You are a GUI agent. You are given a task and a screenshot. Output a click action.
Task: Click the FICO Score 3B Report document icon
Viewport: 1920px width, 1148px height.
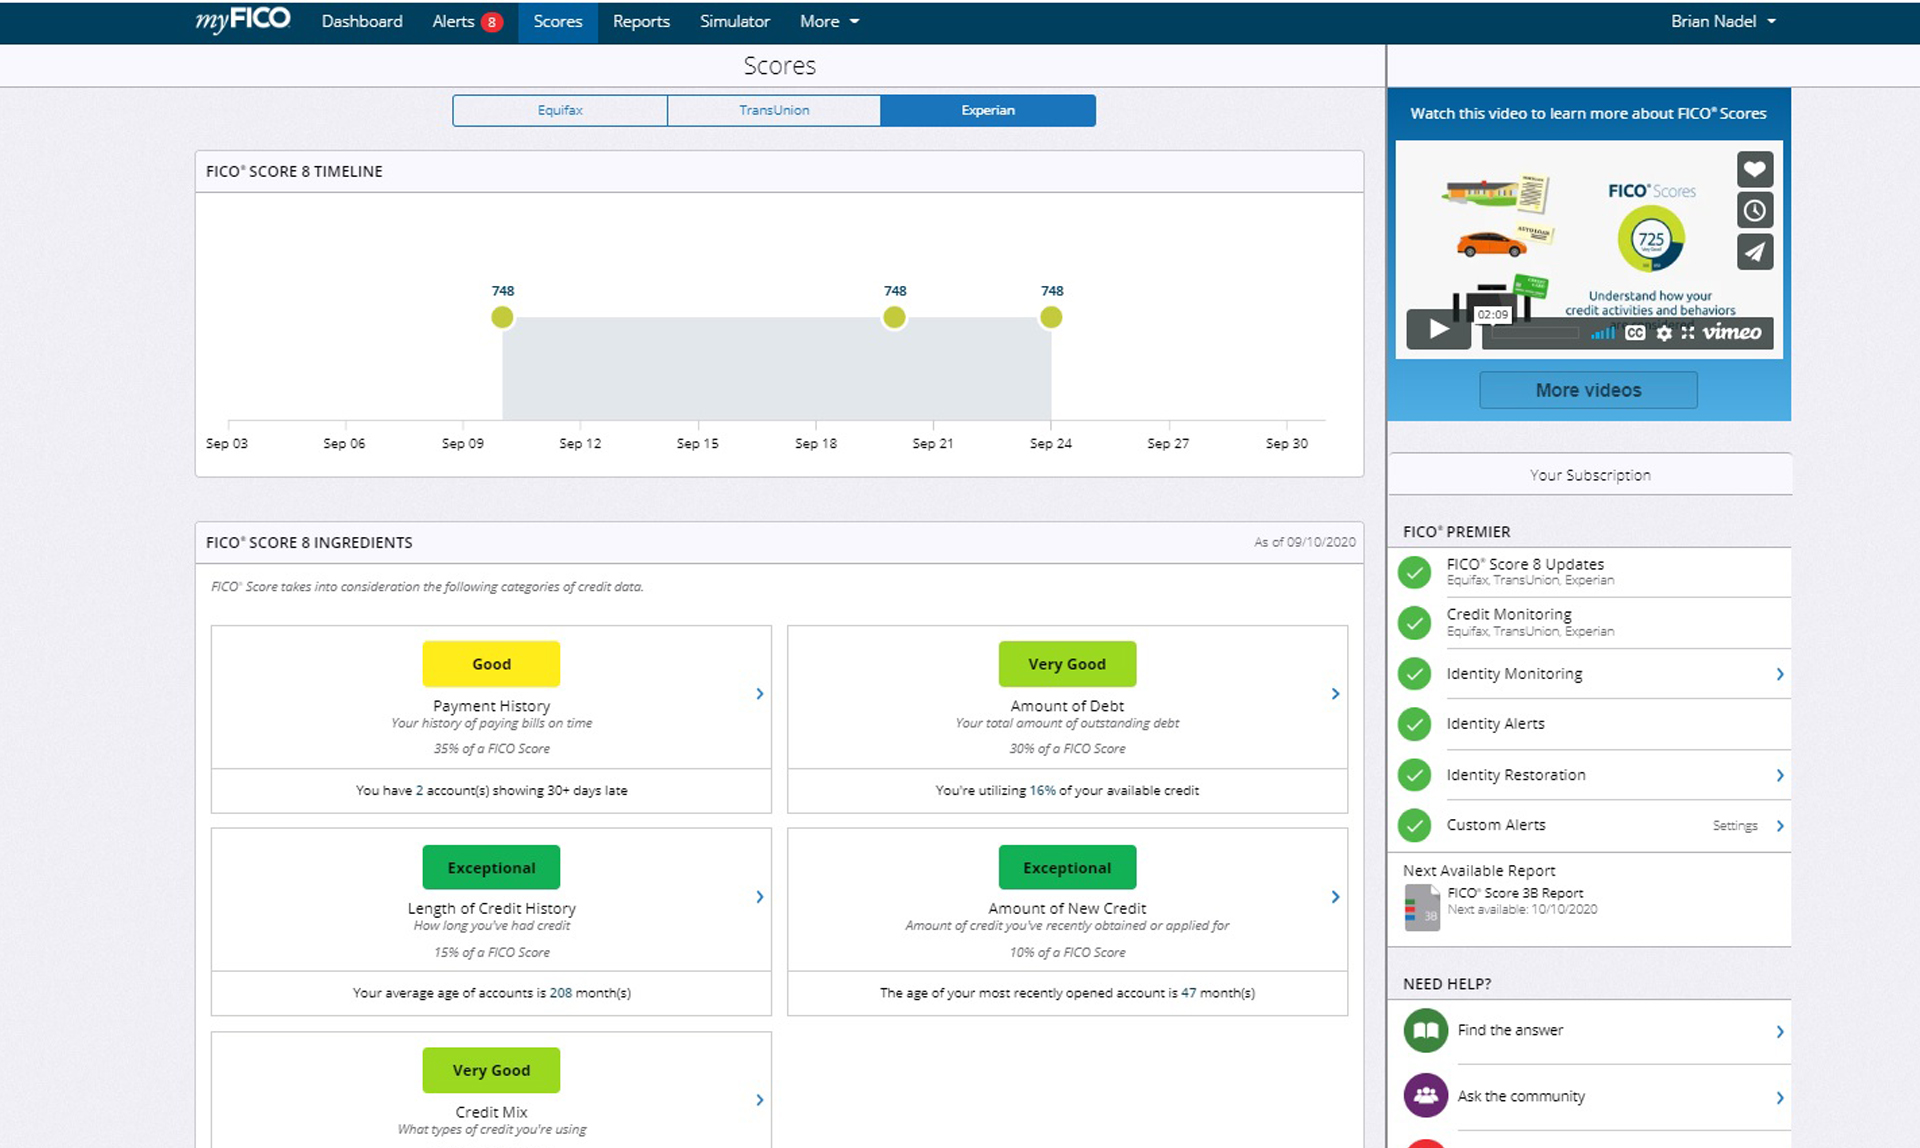click(1422, 908)
